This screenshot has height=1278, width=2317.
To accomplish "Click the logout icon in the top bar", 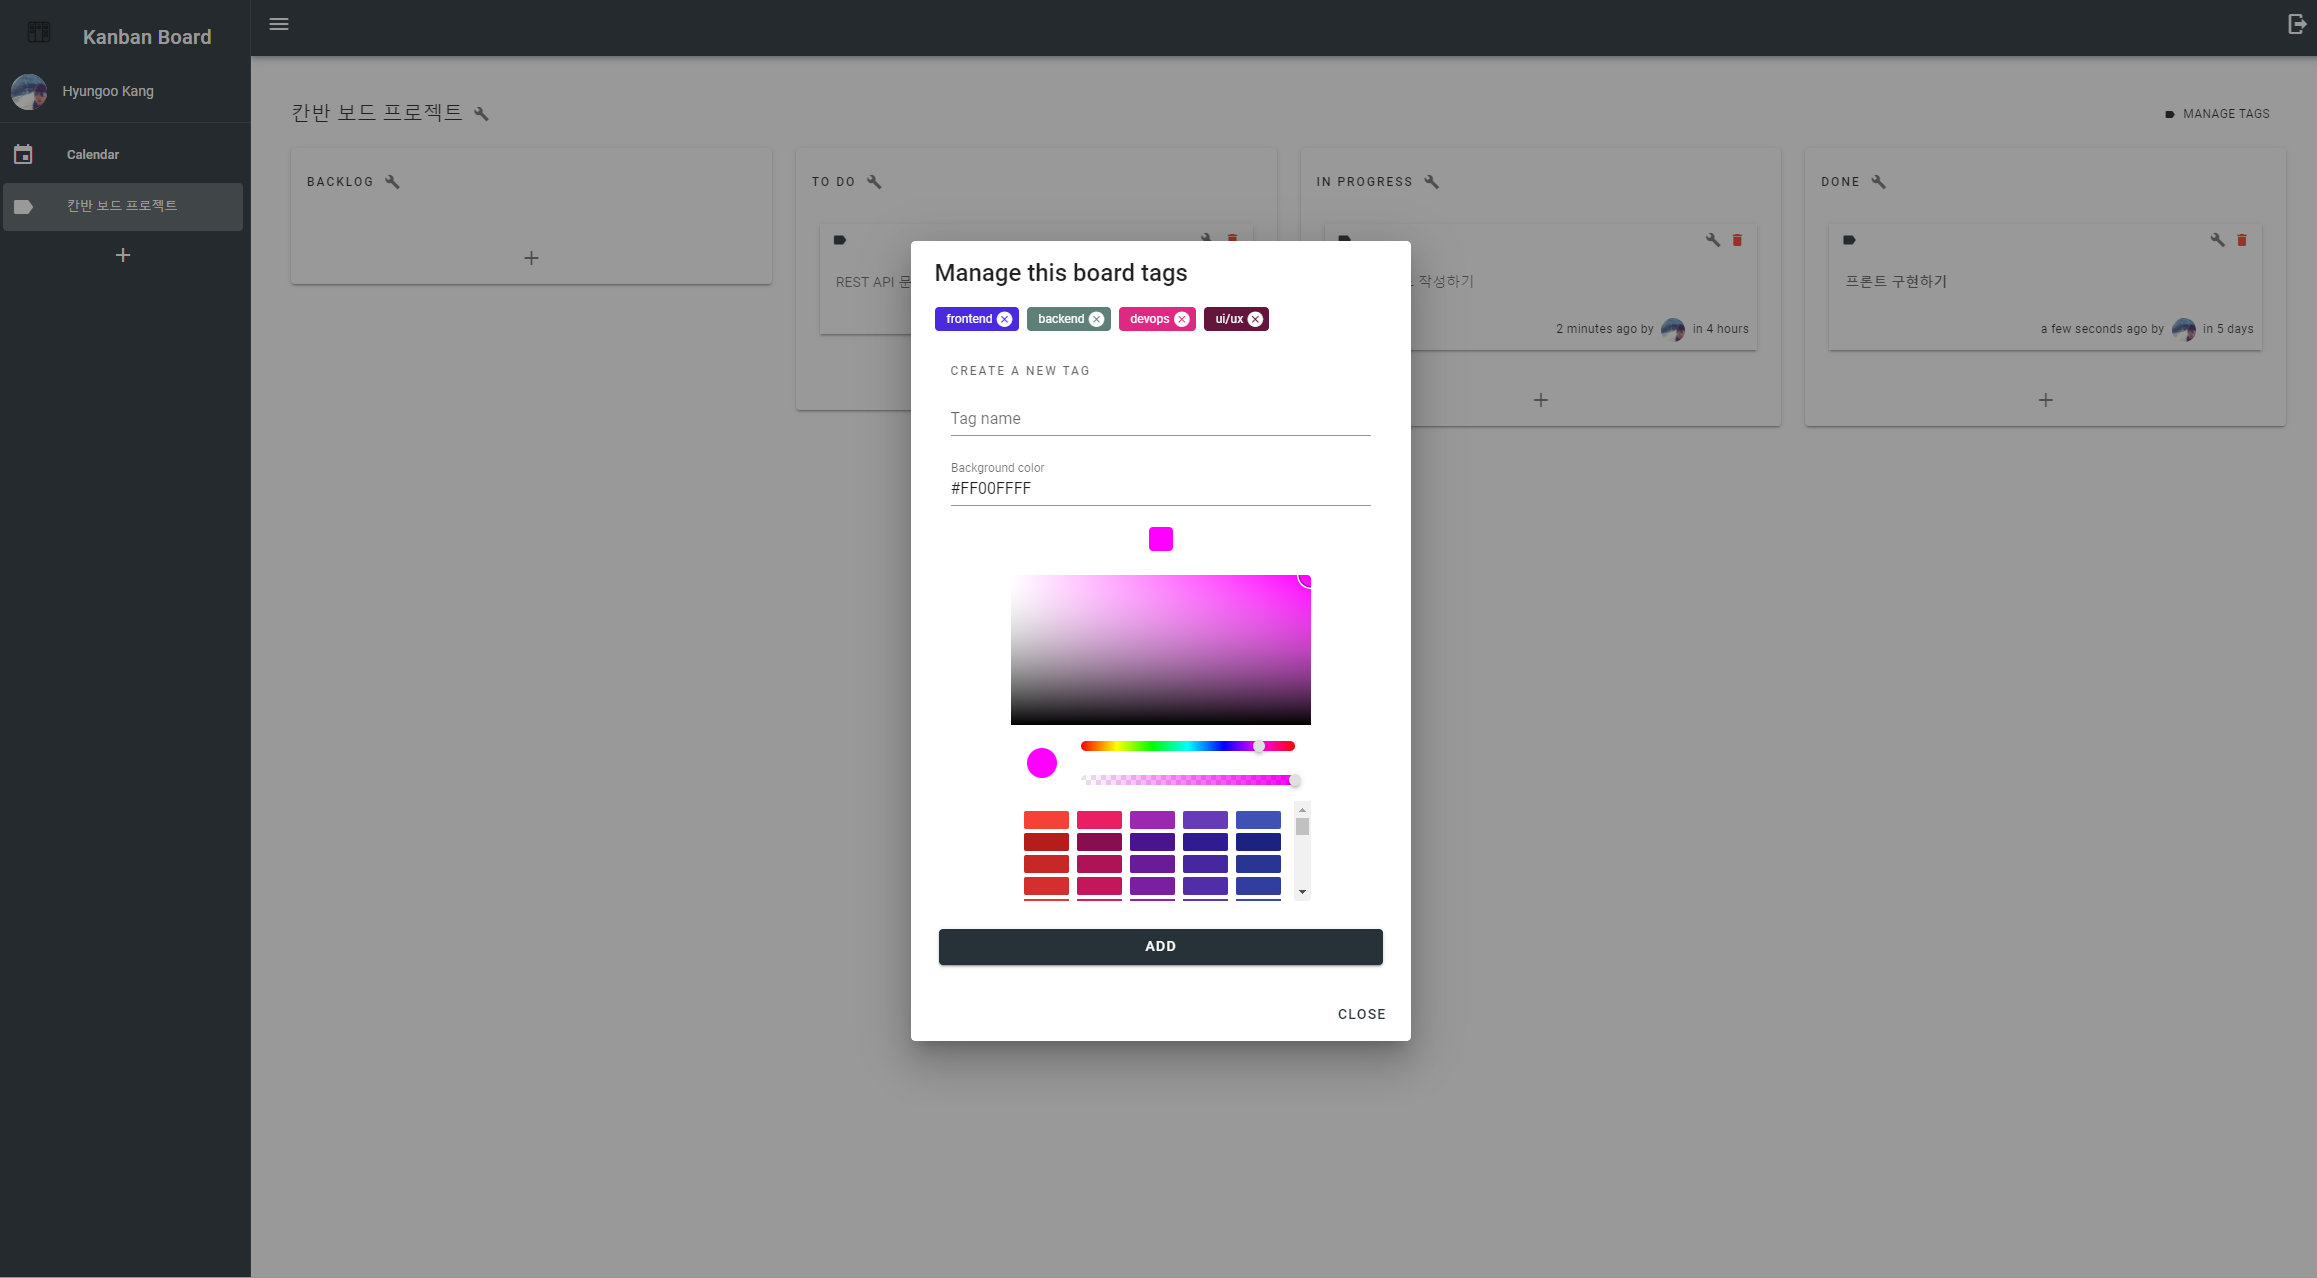I will pos(2296,22).
